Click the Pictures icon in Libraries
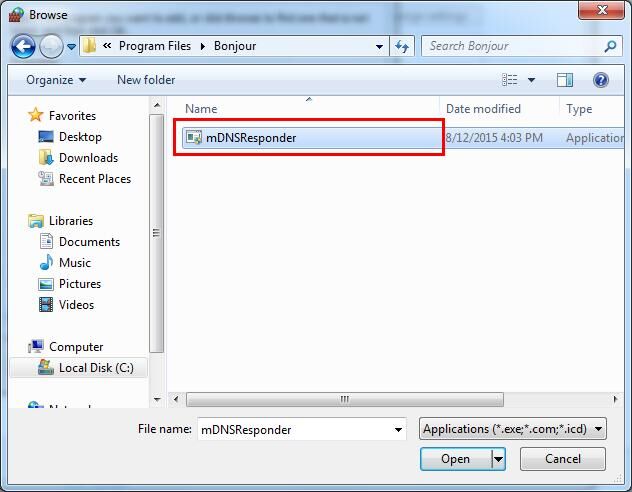Image resolution: width=632 pixels, height=492 pixels. (46, 284)
